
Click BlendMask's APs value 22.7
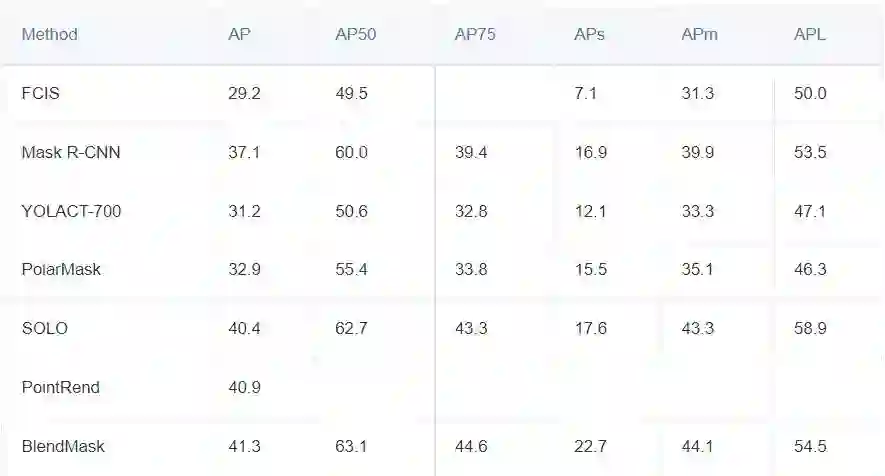(x=590, y=446)
